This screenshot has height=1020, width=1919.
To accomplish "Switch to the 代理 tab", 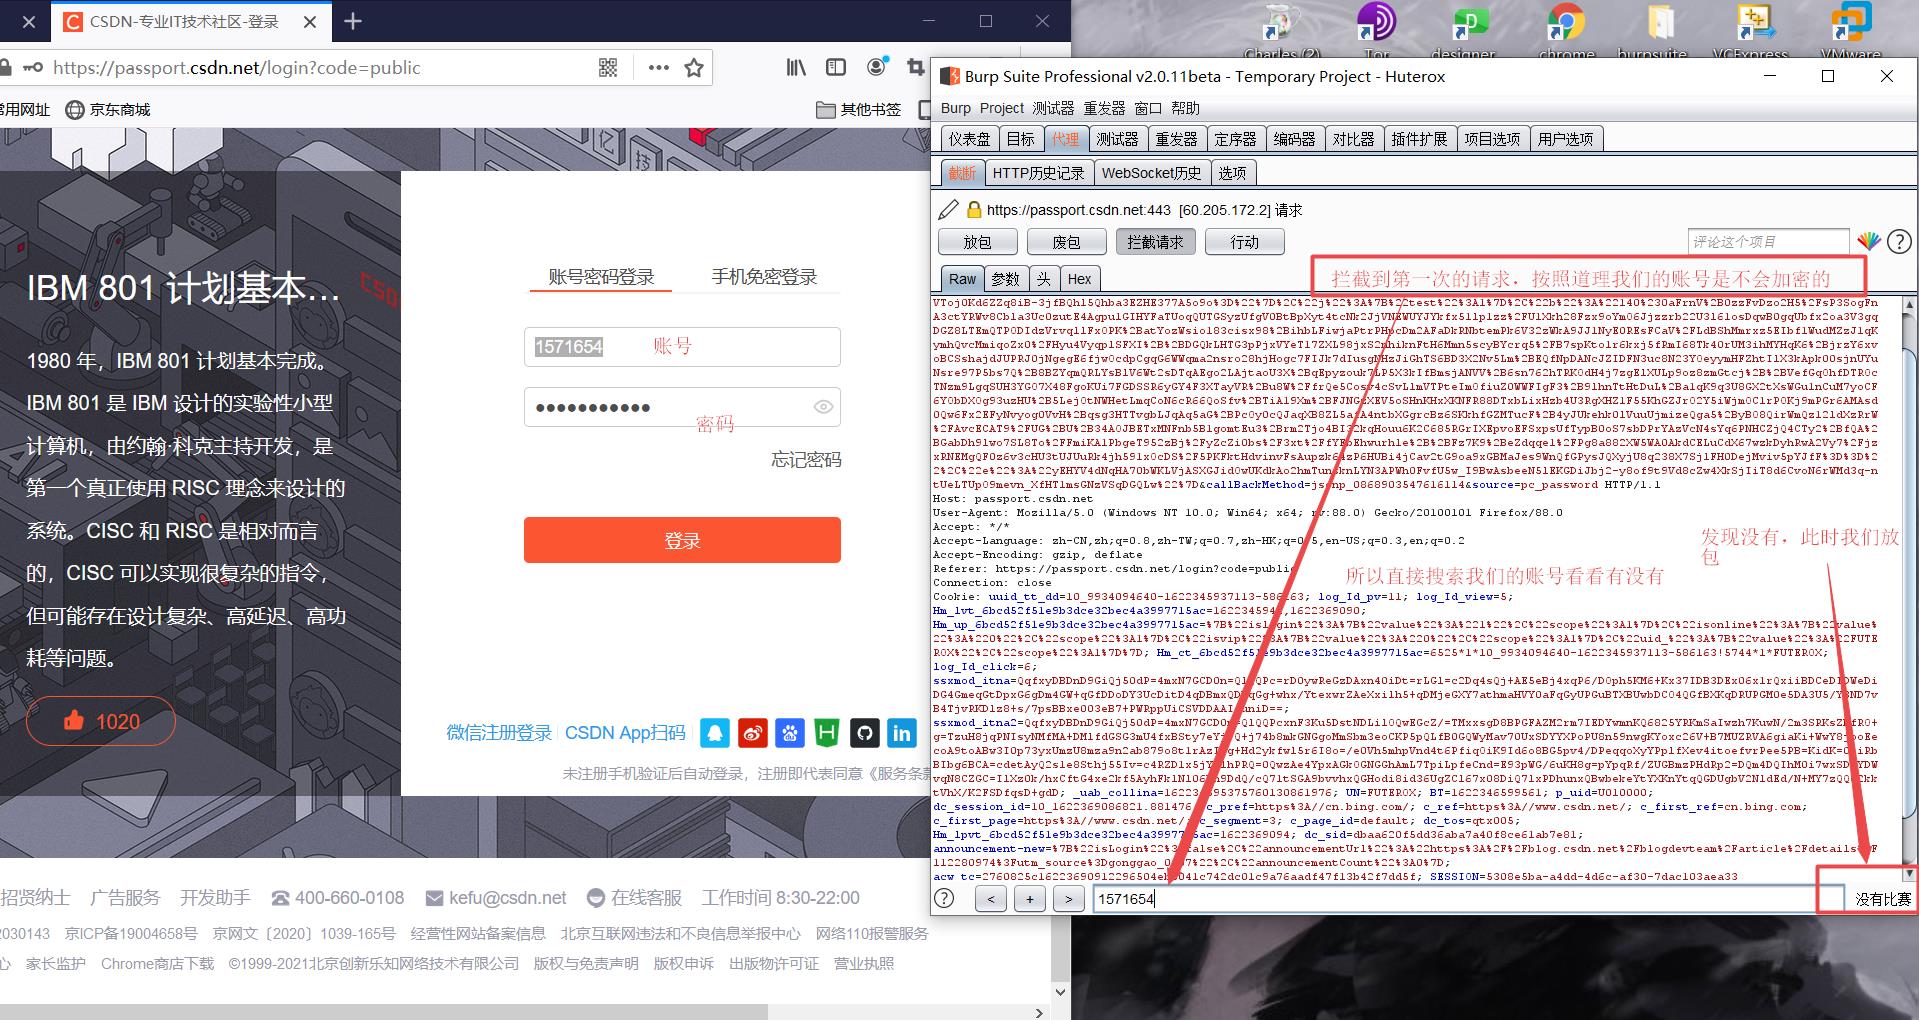I will tap(1065, 139).
